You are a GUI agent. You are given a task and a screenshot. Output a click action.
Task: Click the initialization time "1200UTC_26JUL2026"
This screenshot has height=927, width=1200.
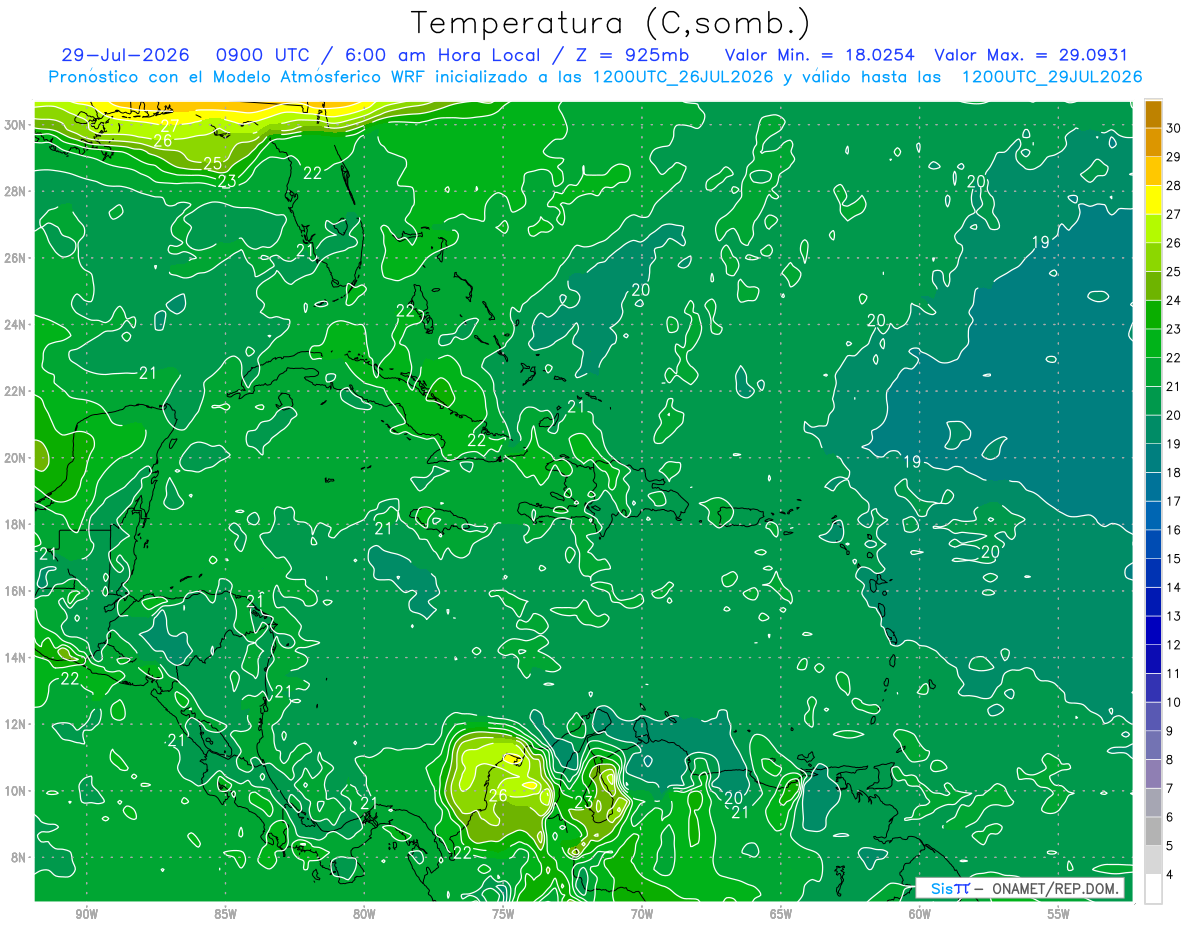tap(683, 77)
